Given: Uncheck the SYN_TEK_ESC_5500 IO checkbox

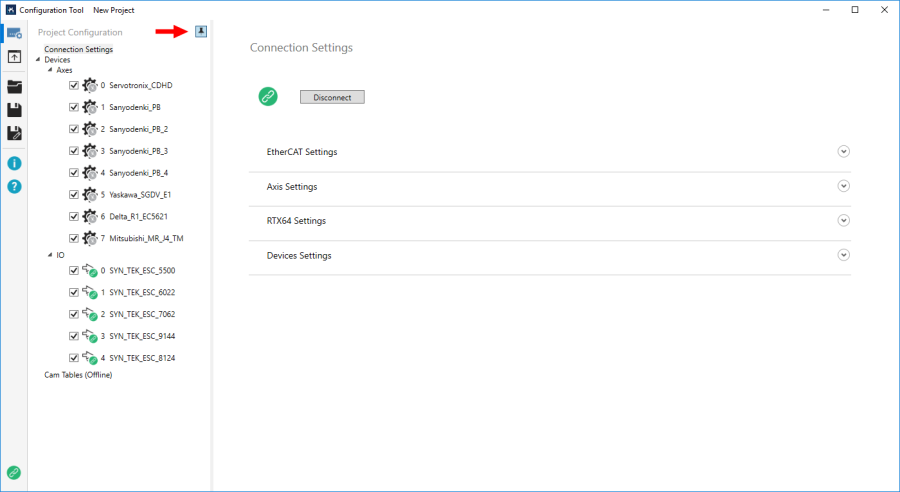Looking at the screenshot, I should click(x=73, y=270).
